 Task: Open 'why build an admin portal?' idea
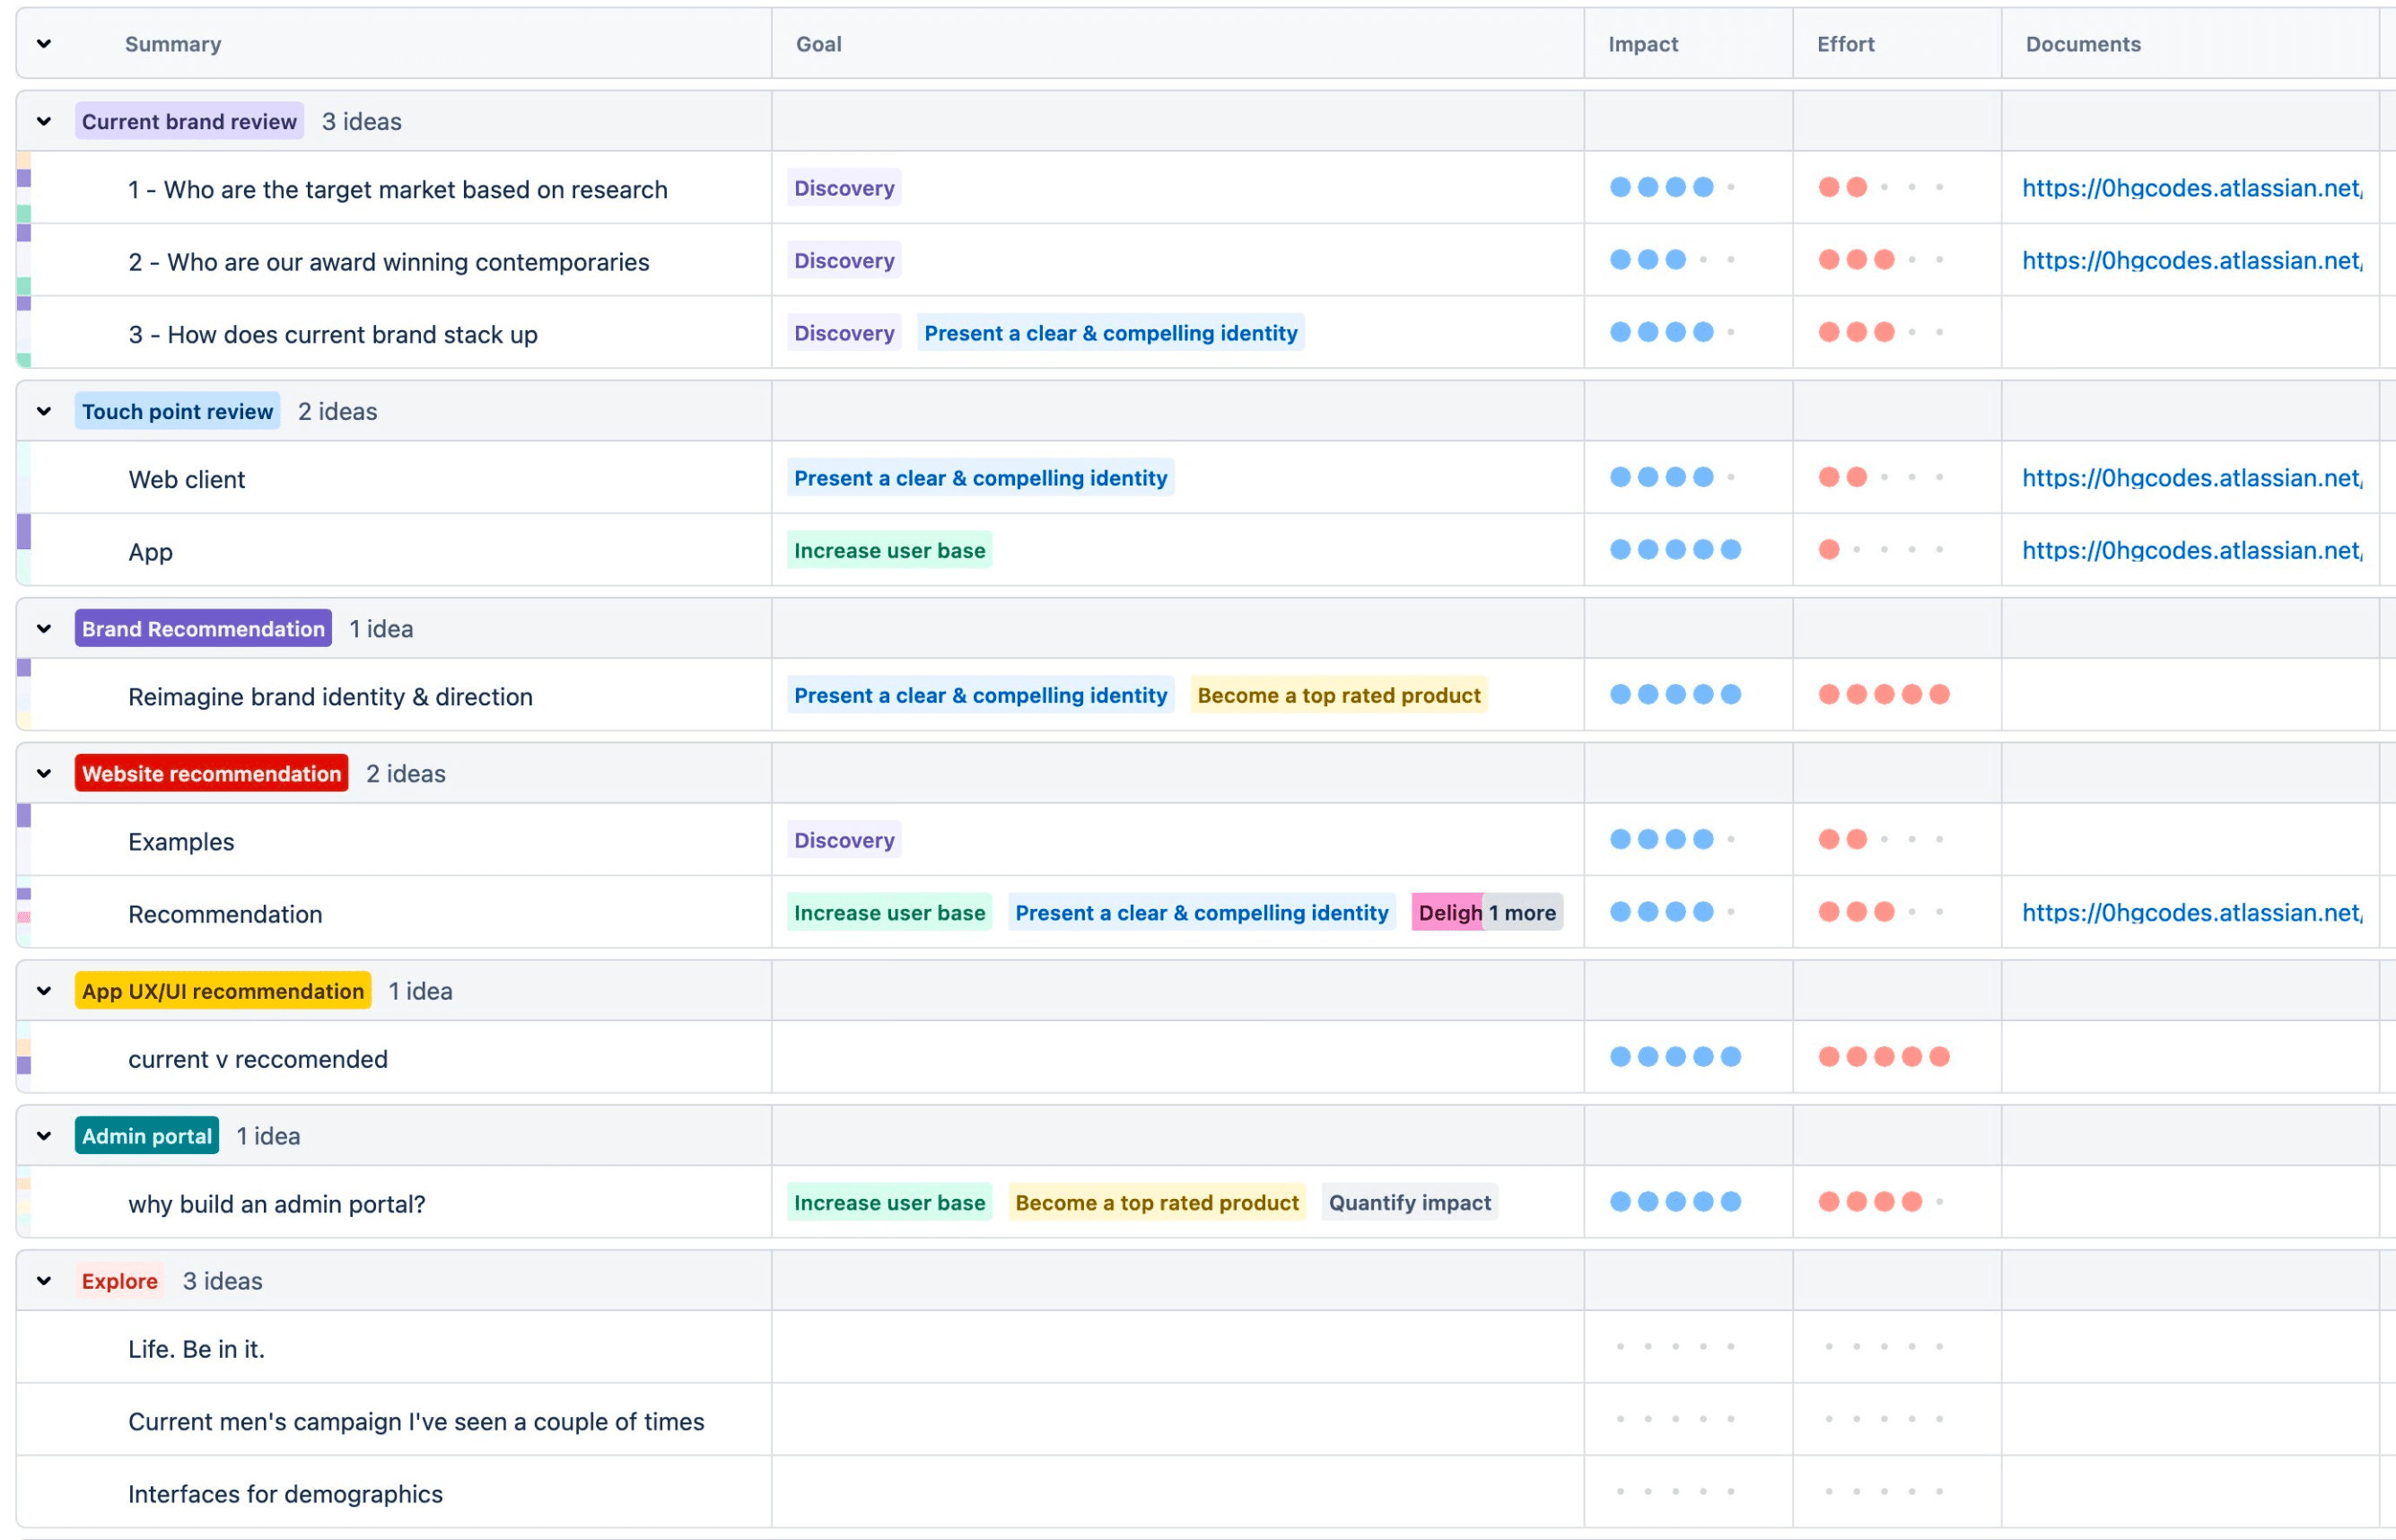[277, 1204]
